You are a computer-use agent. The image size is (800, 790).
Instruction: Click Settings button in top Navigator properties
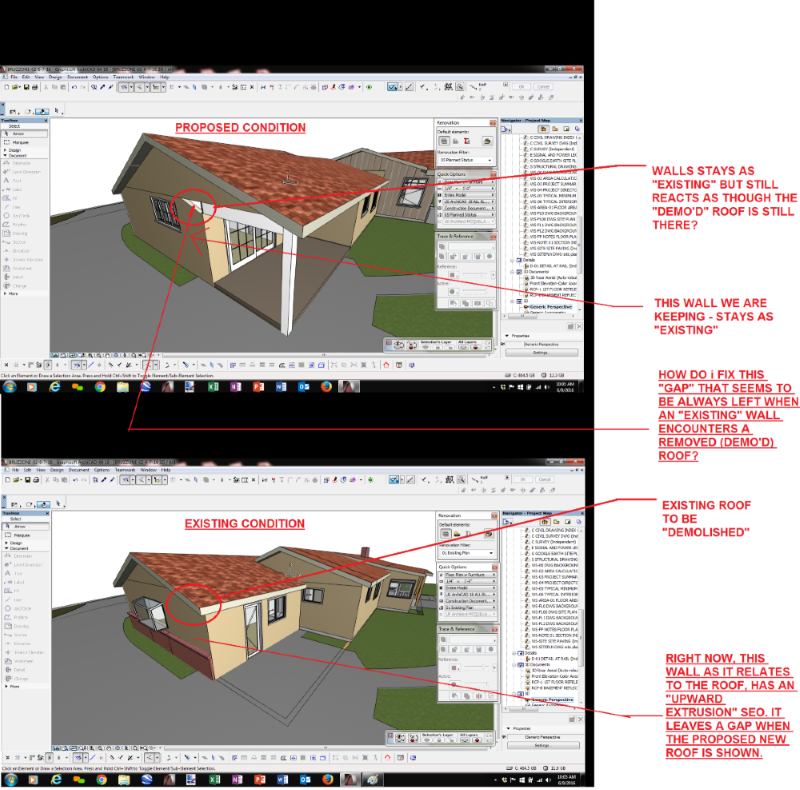click(541, 353)
